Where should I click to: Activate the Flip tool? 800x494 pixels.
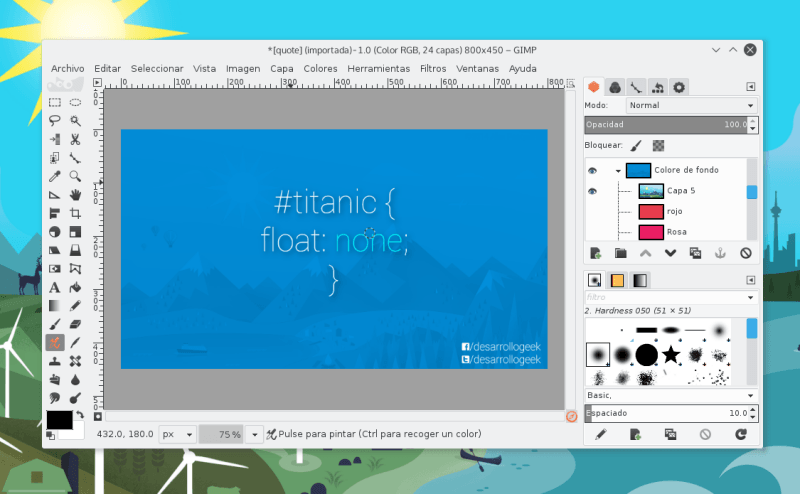click(55, 268)
